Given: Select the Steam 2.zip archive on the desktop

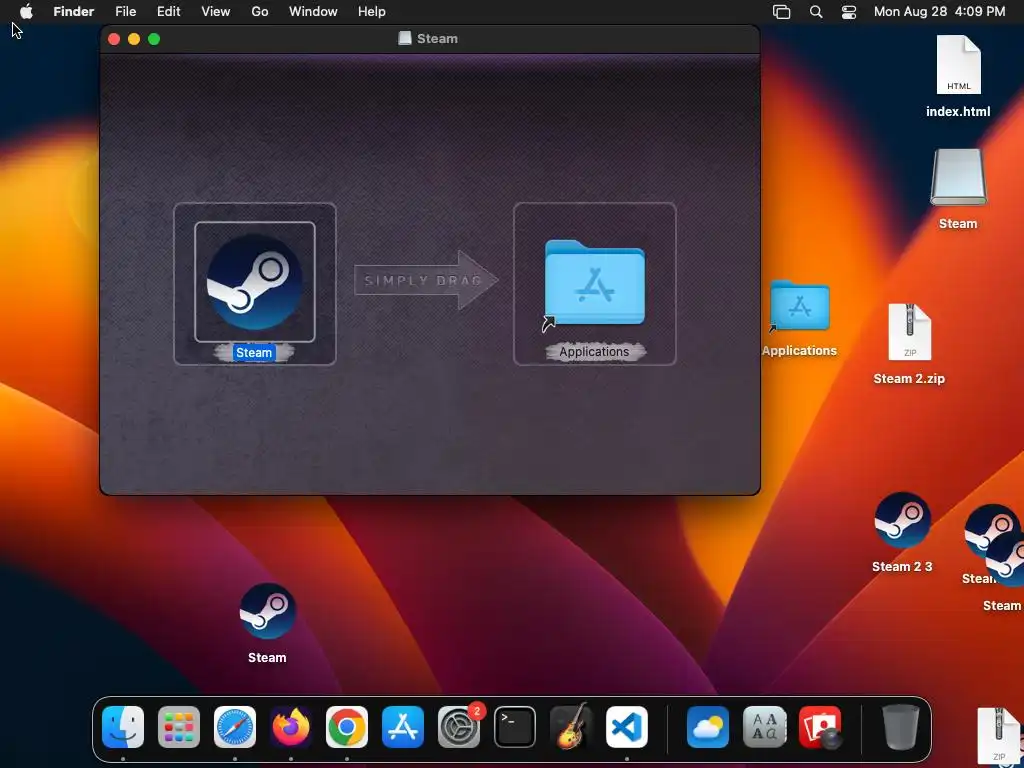Looking at the screenshot, I should (910, 332).
